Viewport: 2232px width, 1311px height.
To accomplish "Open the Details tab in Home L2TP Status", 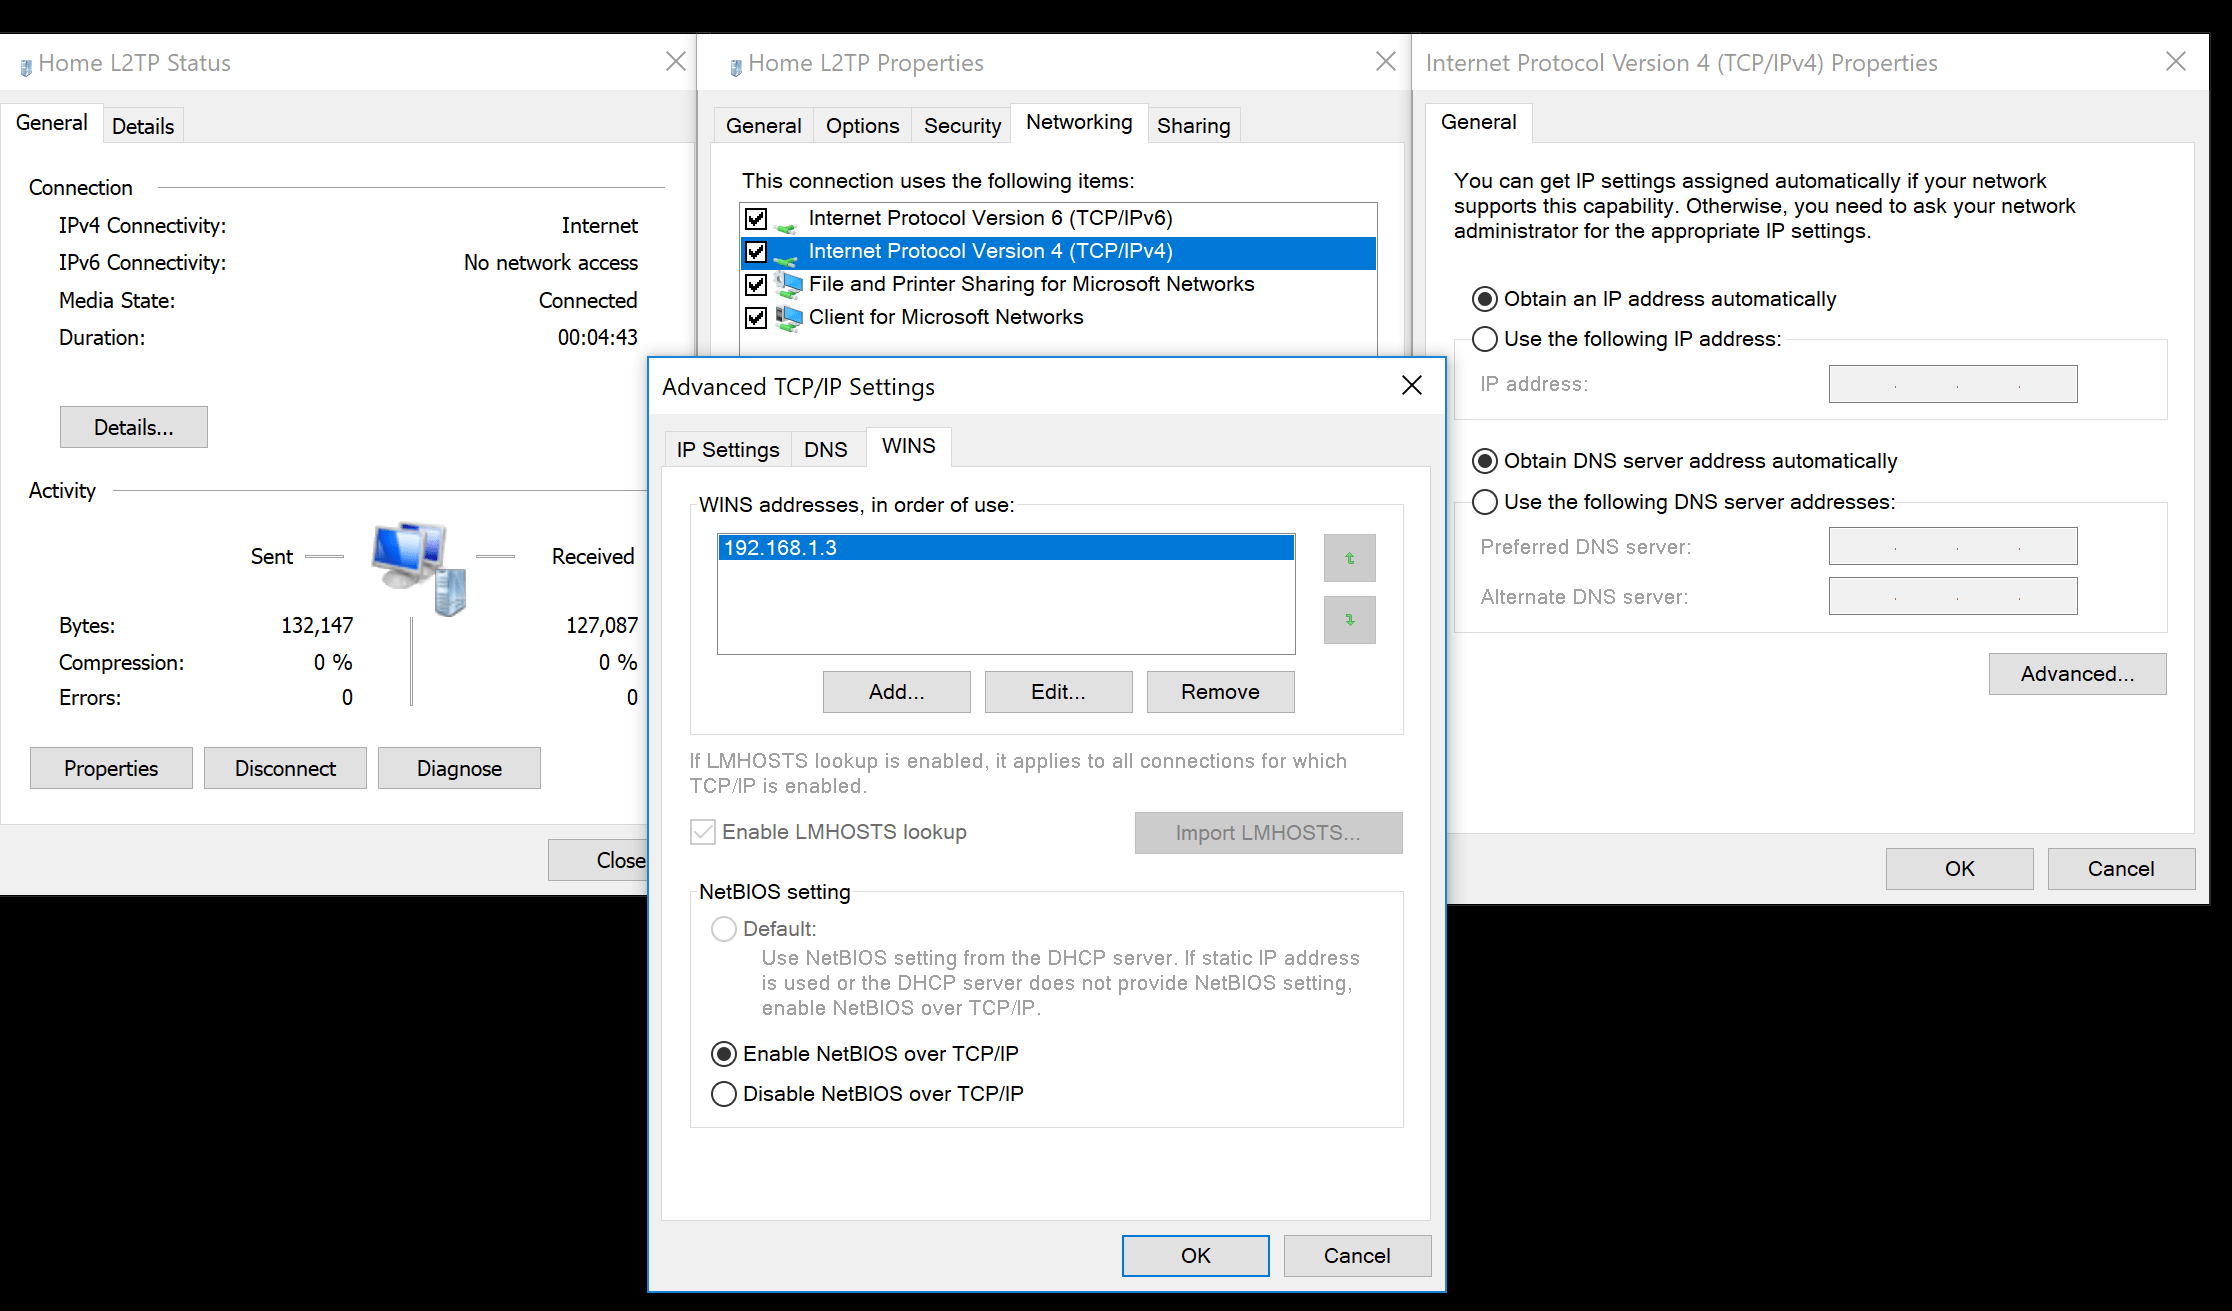I will tap(142, 125).
